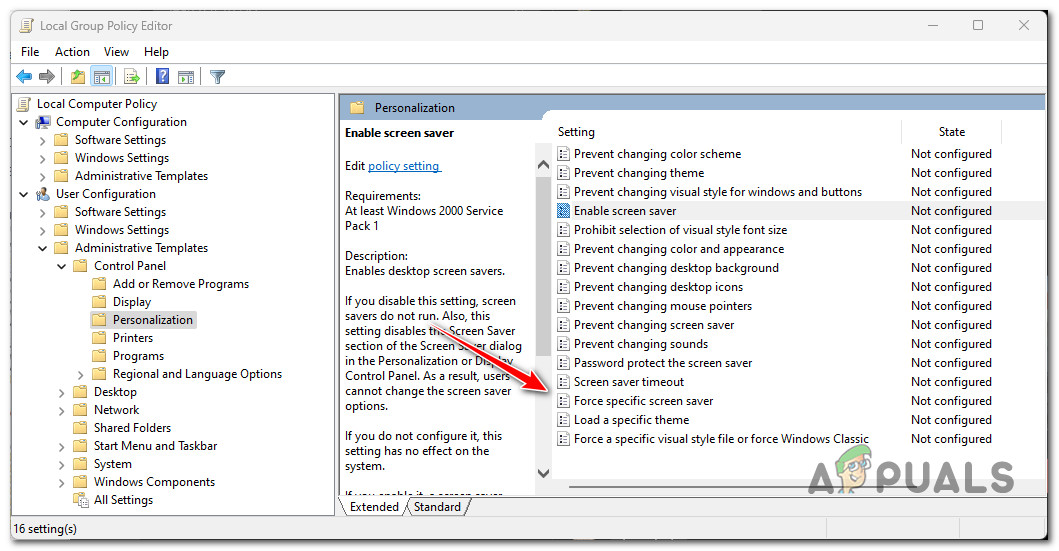Switch to the Standard tab
1059x551 pixels.
pyautogui.click(x=437, y=507)
